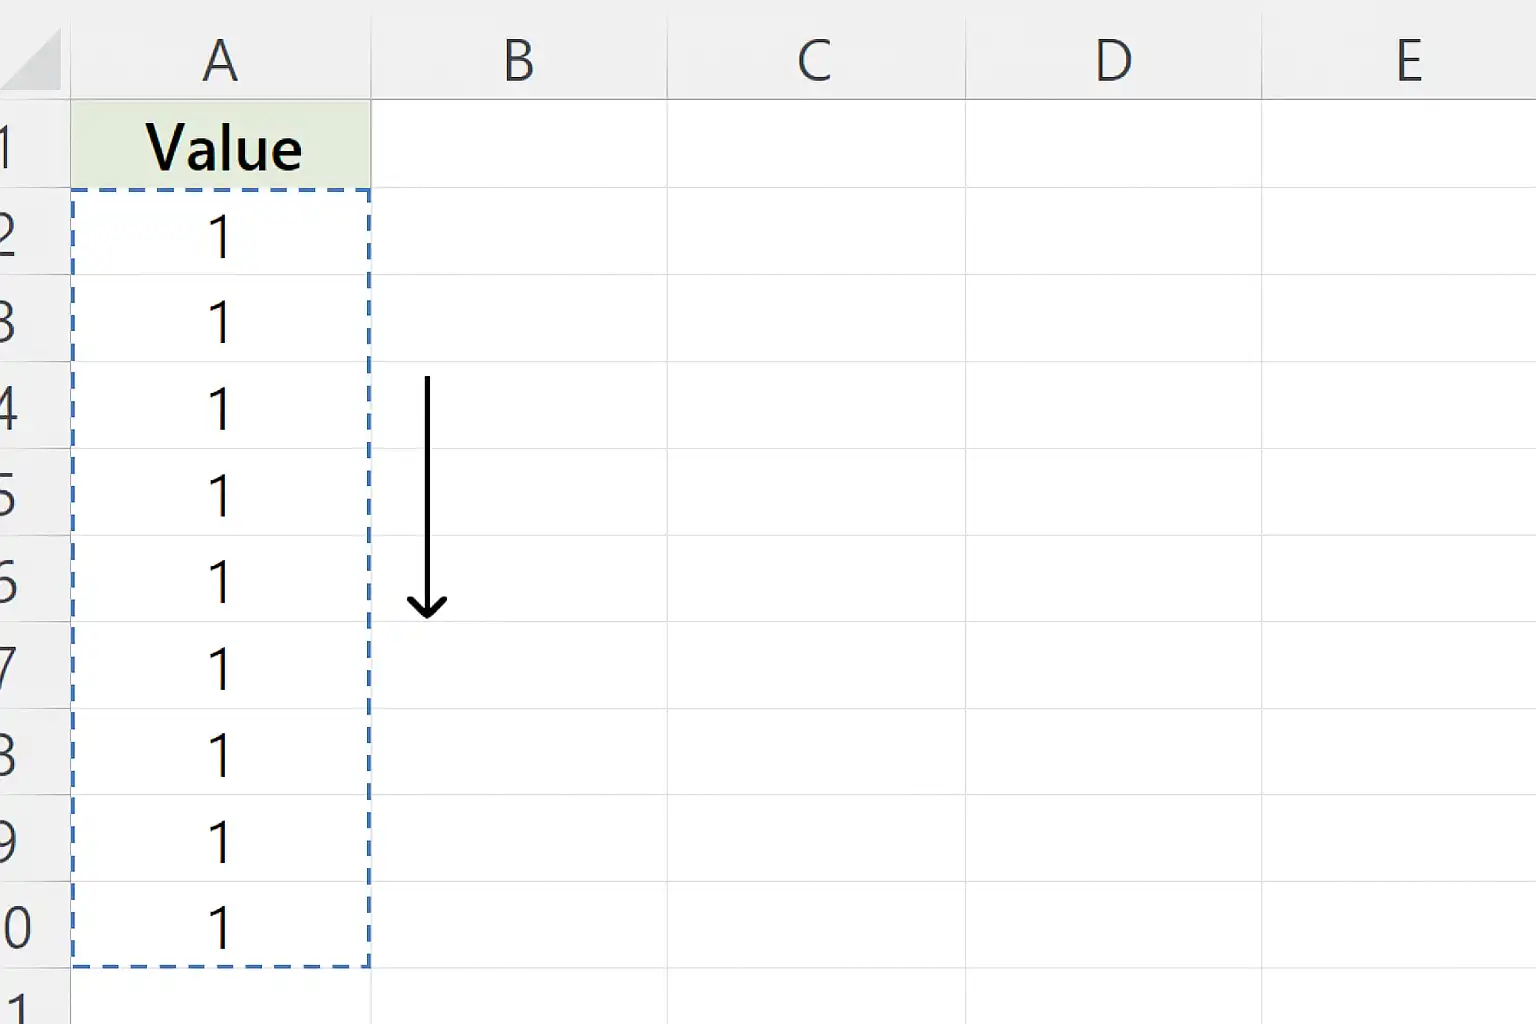Click empty cell B8
Viewport: 1536px width, 1024px height.
(518, 752)
